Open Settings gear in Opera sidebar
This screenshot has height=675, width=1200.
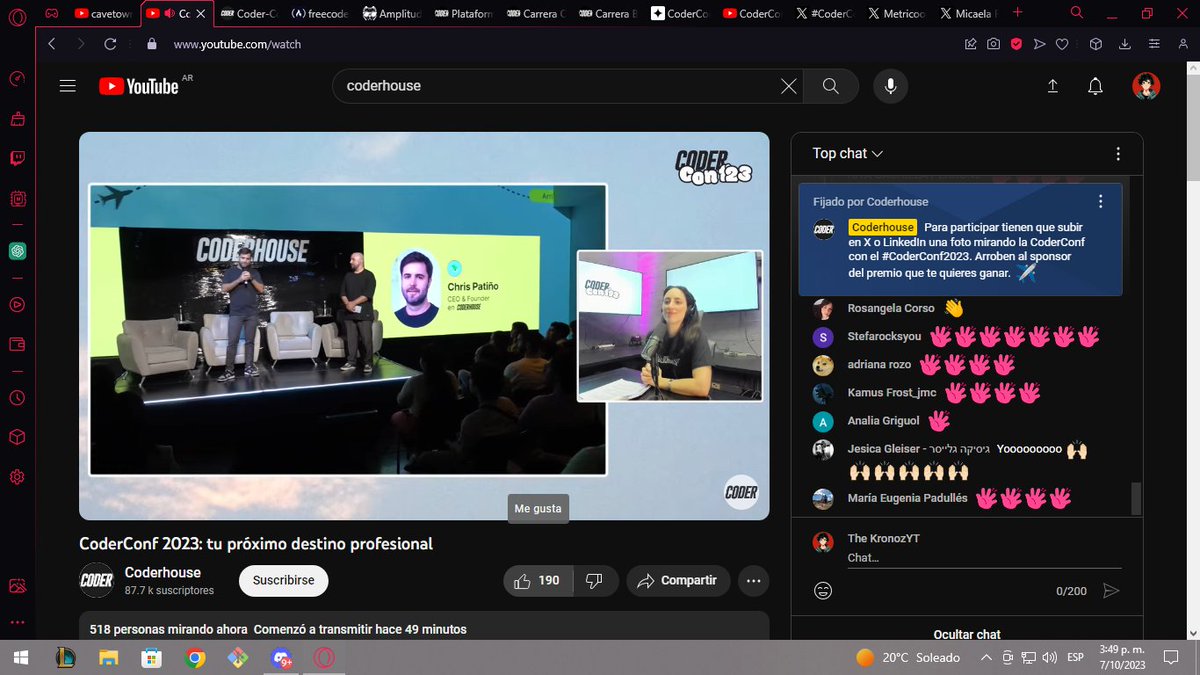pyautogui.click(x=17, y=477)
